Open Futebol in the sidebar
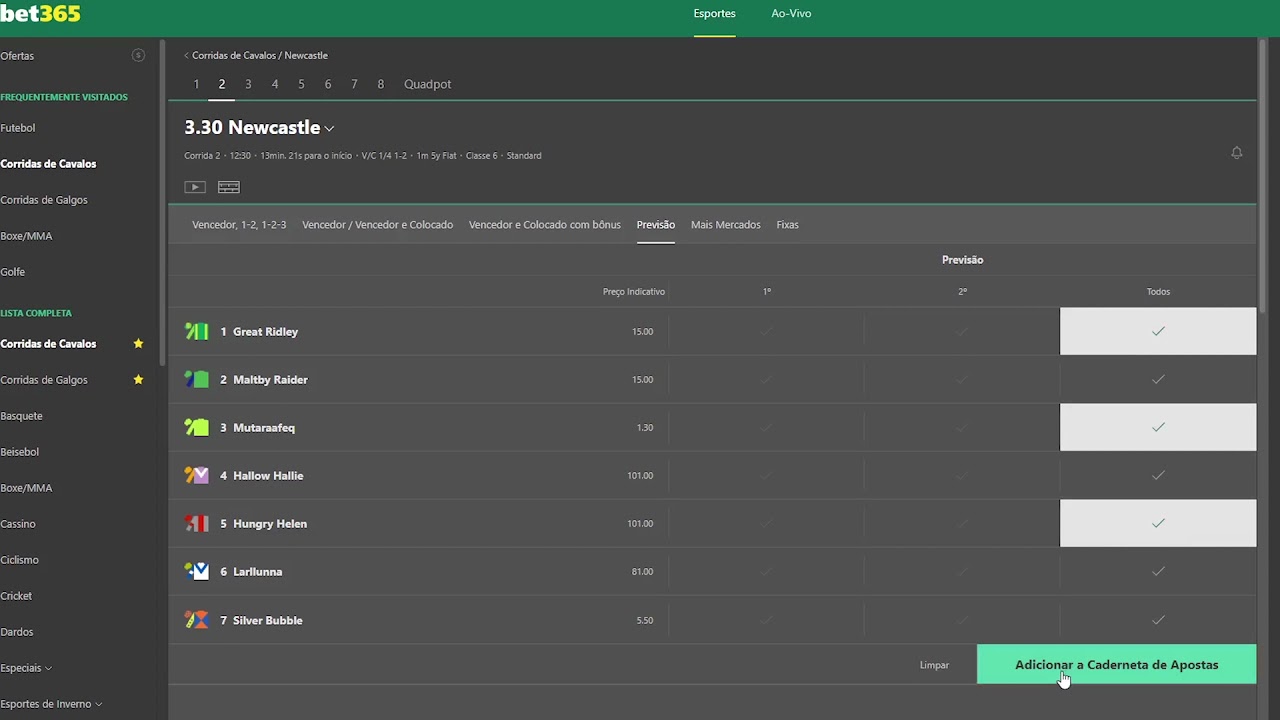1280x720 pixels. tap(18, 128)
